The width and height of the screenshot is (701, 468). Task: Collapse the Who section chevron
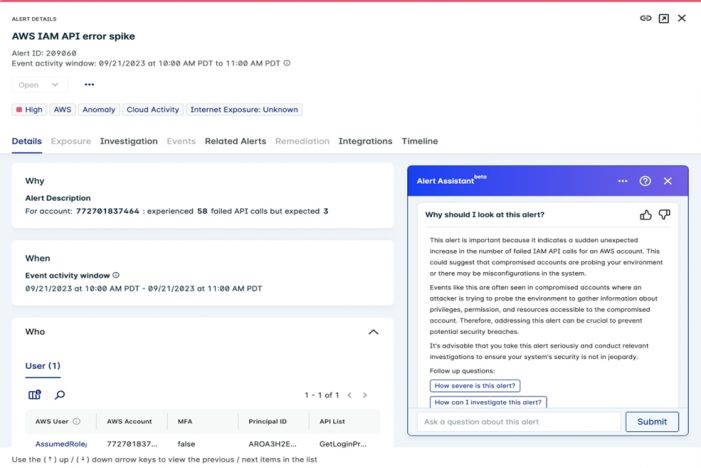373,332
